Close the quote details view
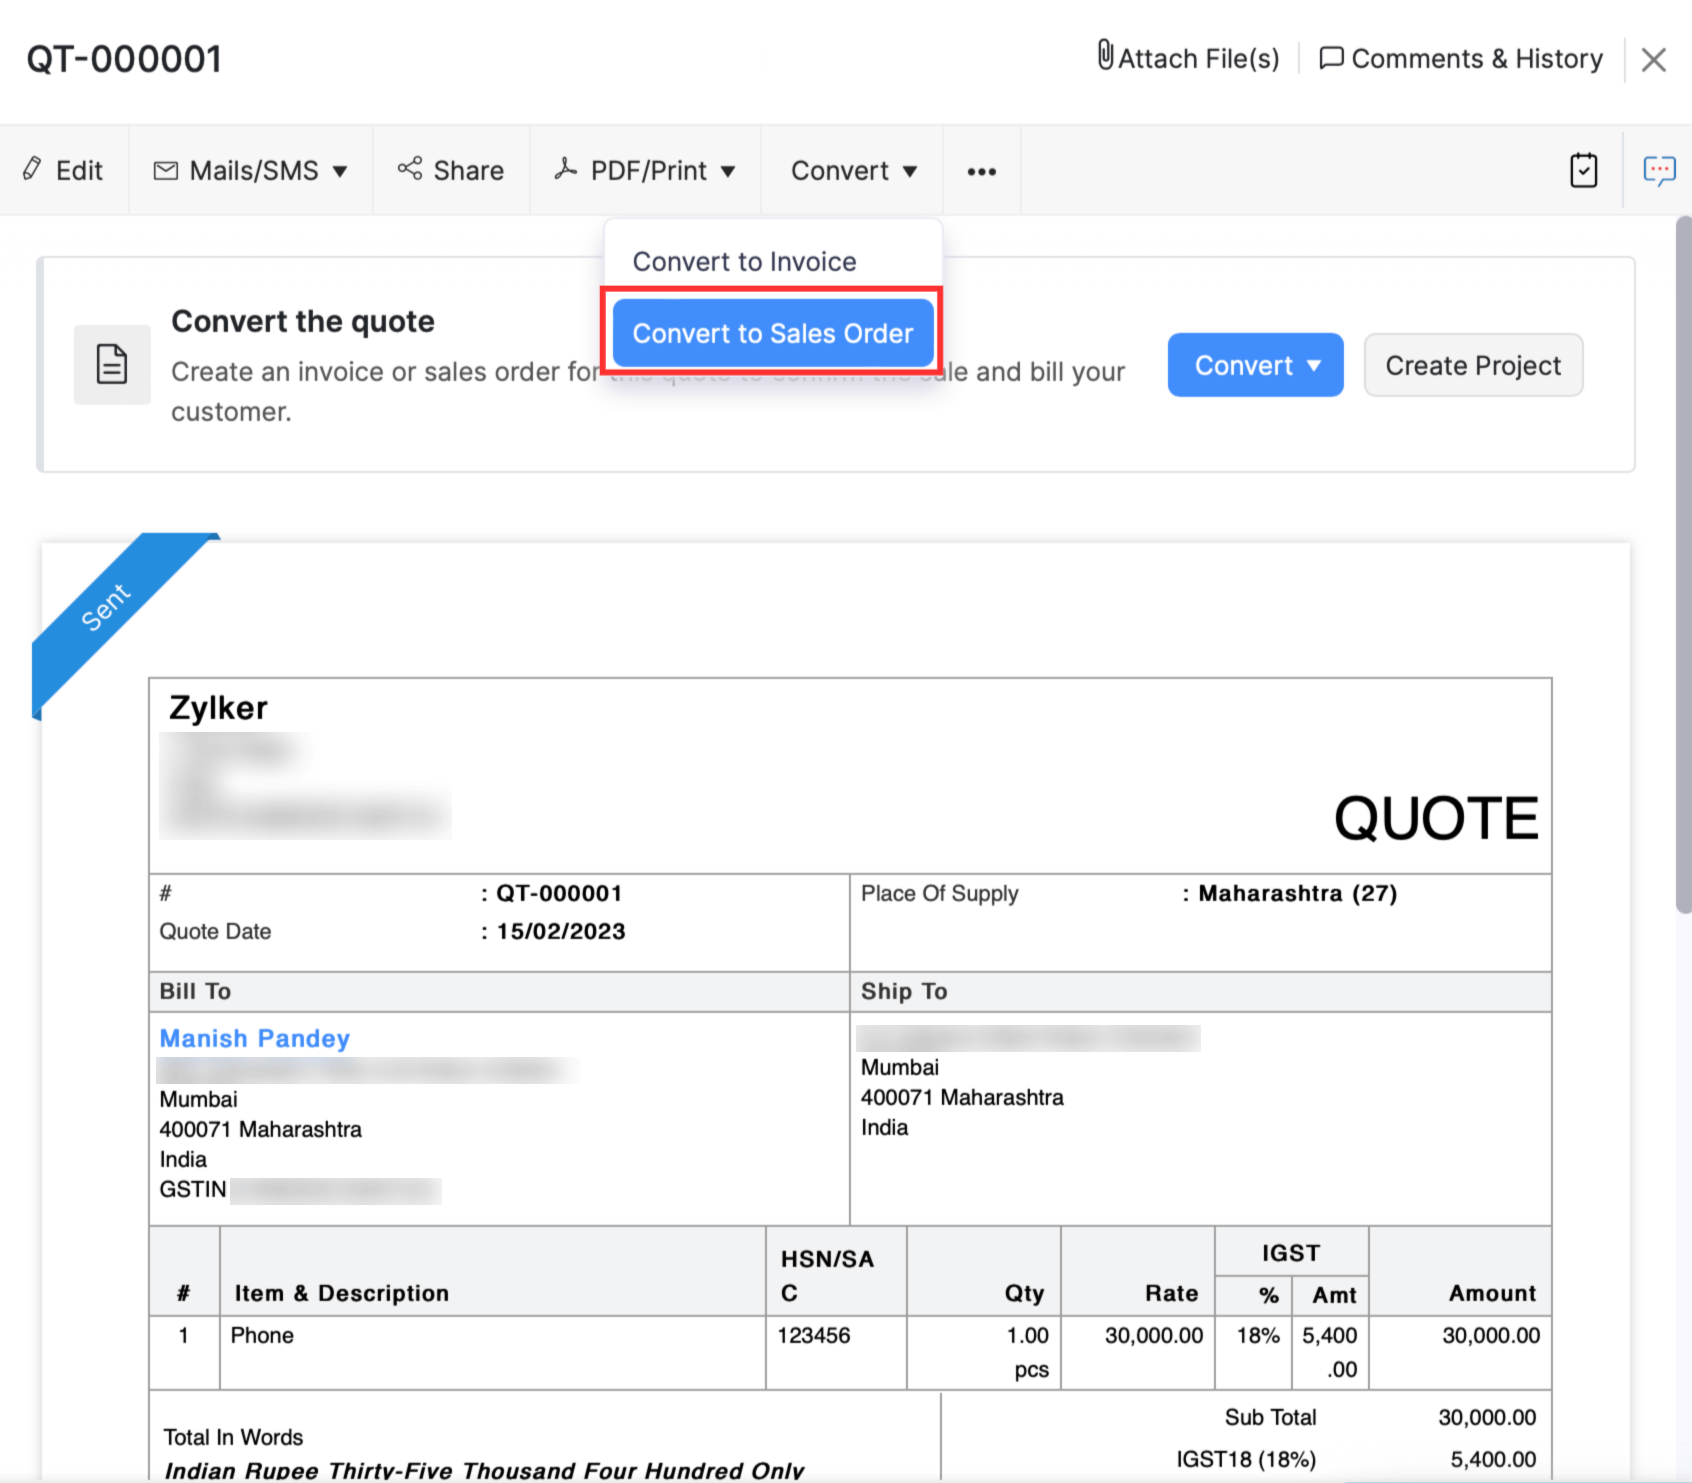The height and width of the screenshot is (1483, 1692). pyautogui.click(x=1654, y=60)
